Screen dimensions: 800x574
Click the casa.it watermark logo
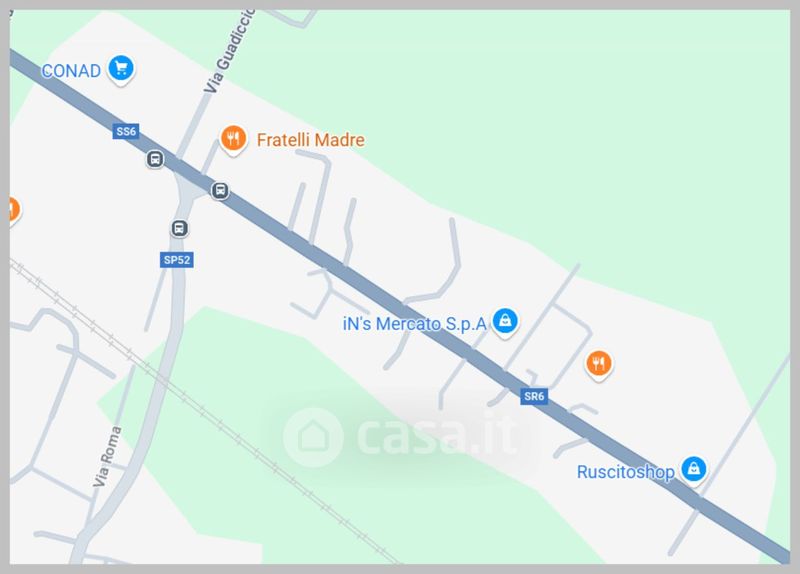pos(401,437)
